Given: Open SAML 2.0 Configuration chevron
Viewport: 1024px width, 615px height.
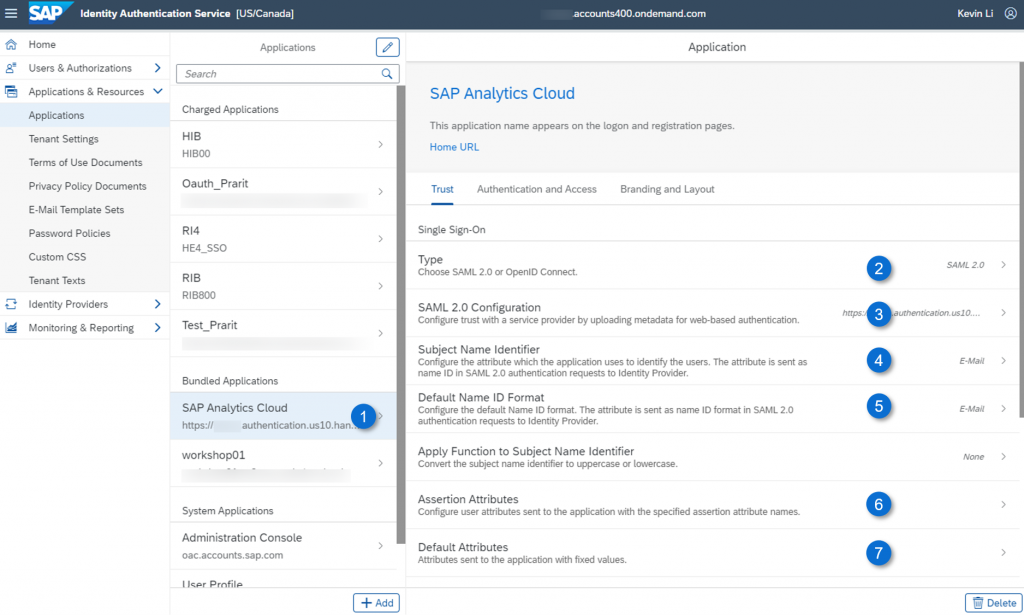Looking at the screenshot, I should 1003,313.
